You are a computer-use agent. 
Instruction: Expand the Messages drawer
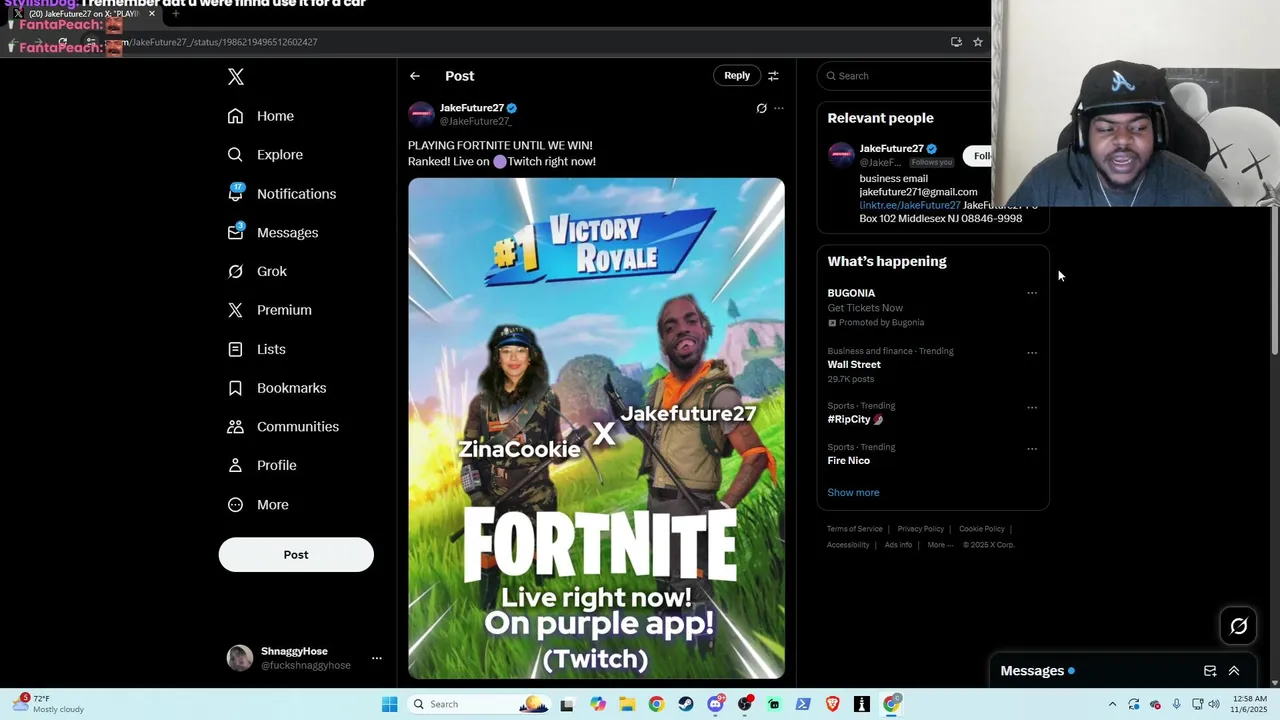1234,671
